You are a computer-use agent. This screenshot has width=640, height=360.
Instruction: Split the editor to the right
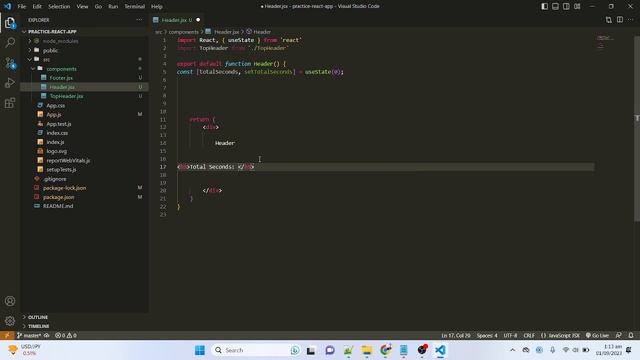620,20
